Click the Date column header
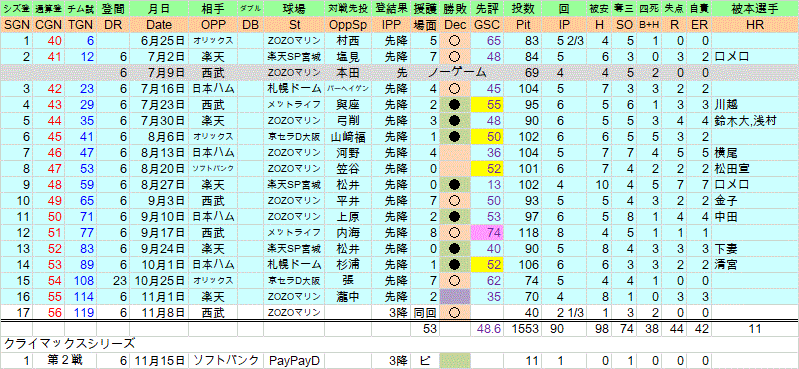The image size is (799, 369). tap(158, 24)
